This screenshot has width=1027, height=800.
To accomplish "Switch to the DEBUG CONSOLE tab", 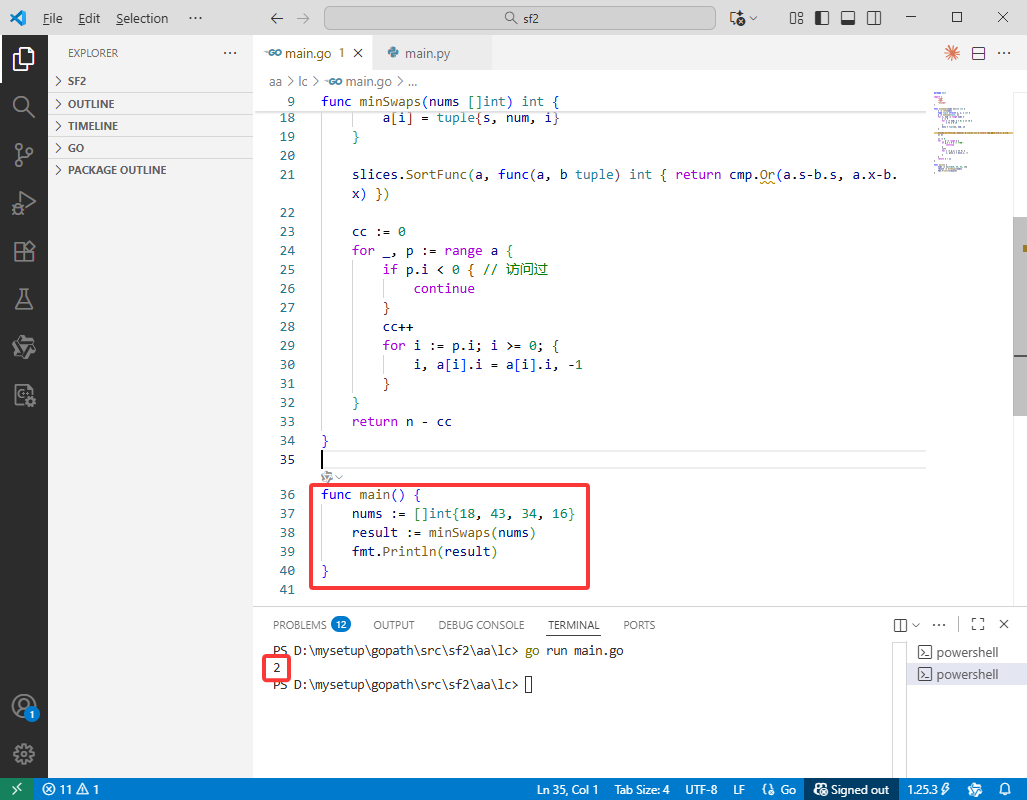I will 481,624.
